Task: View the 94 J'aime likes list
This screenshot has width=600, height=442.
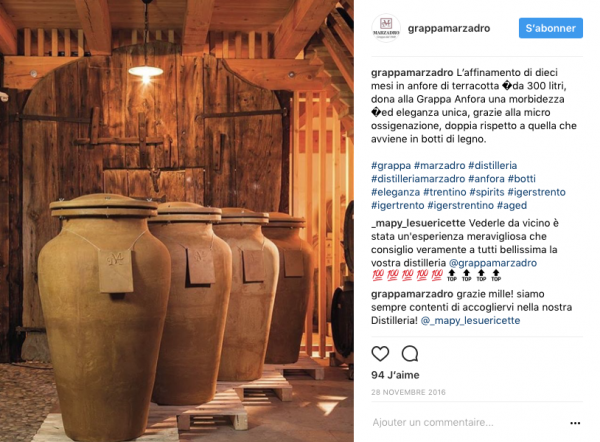Action: coord(395,375)
